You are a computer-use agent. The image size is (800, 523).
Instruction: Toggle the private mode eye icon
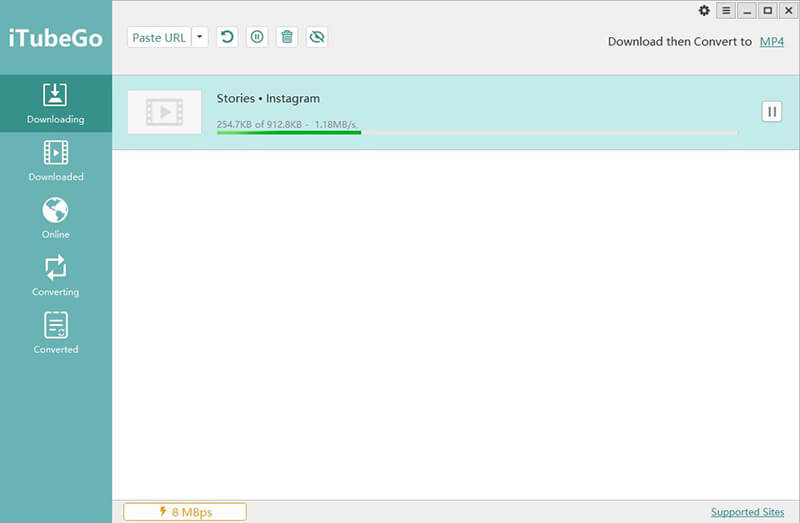tap(317, 37)
